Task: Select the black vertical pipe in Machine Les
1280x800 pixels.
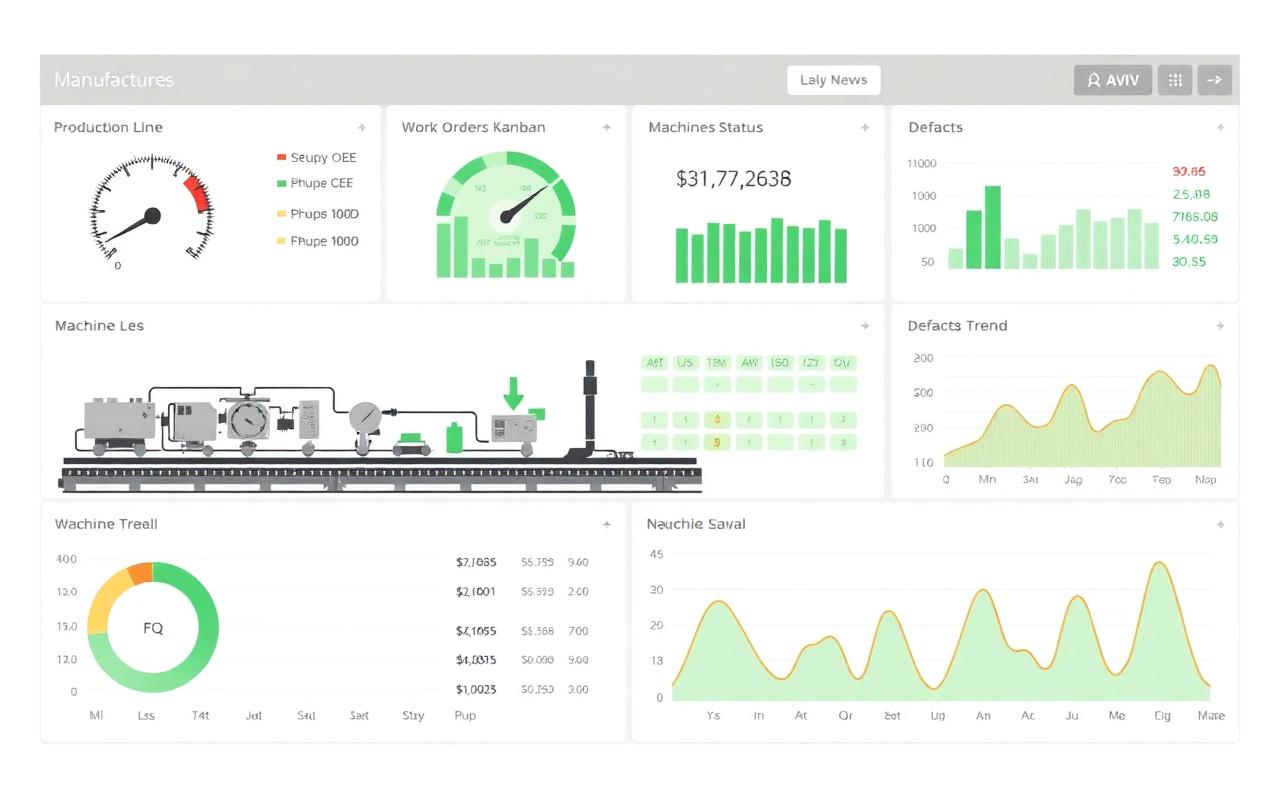Action: 590,408
